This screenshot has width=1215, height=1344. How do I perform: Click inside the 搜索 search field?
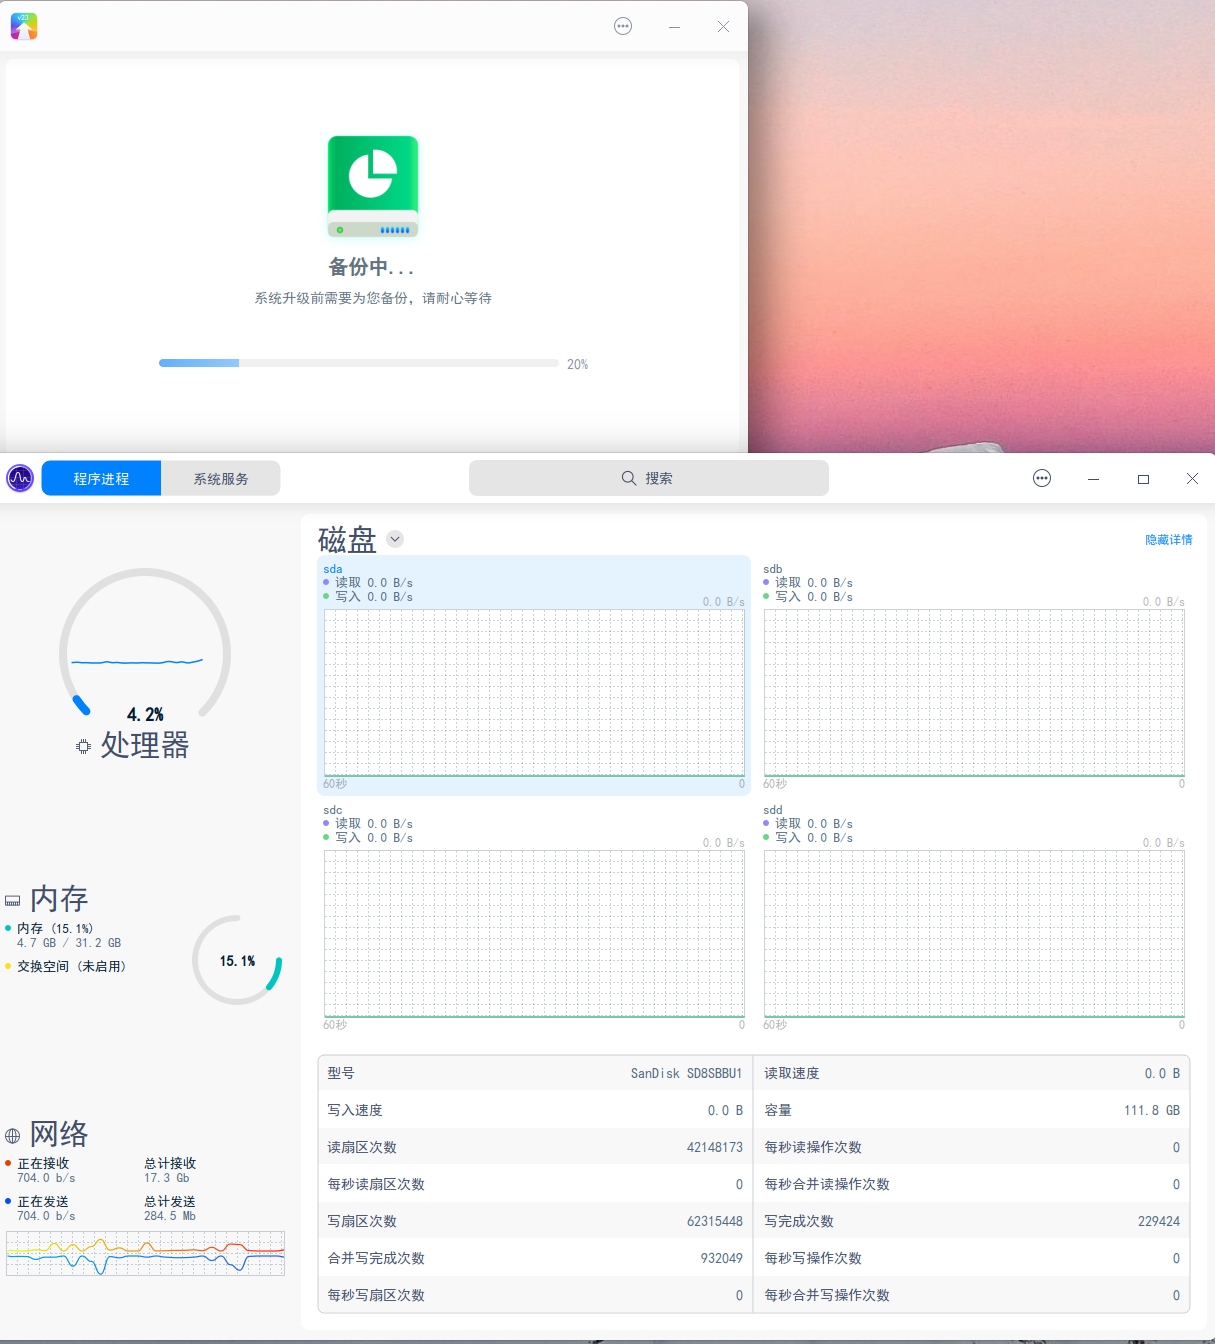point(680,478)
